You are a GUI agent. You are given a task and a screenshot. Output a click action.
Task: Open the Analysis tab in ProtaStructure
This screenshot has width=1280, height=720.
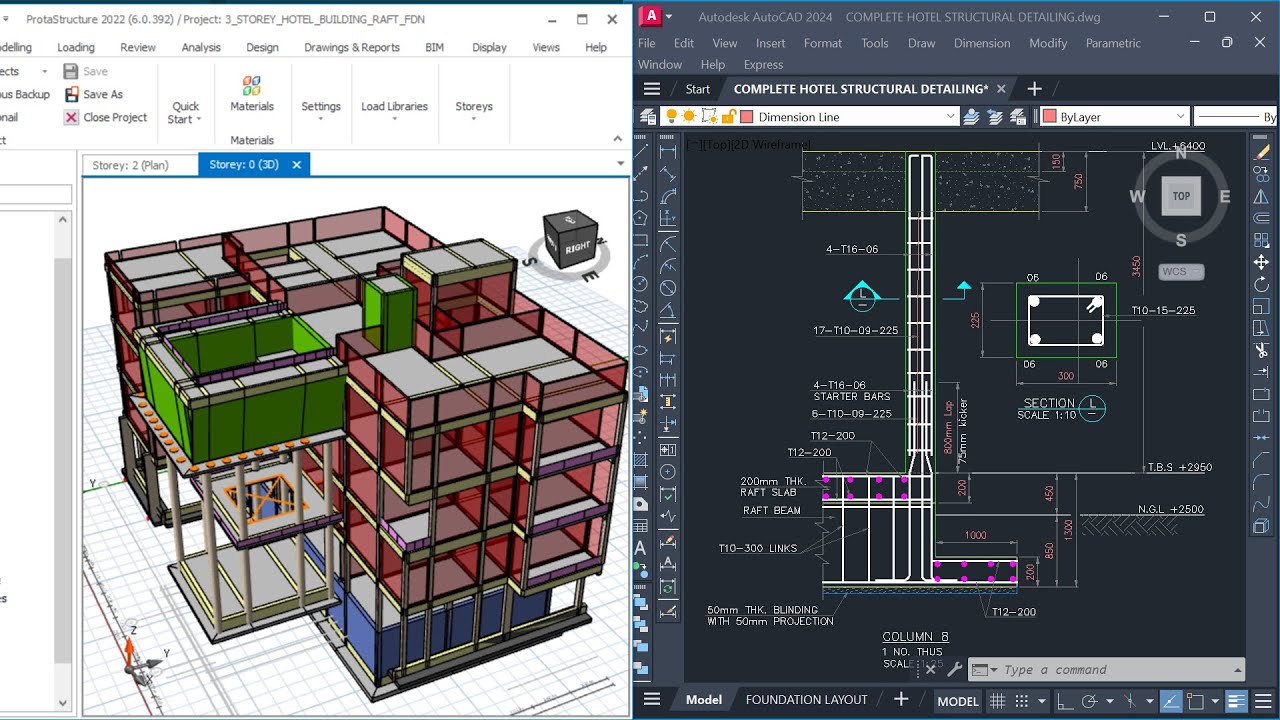coord(201,47)
